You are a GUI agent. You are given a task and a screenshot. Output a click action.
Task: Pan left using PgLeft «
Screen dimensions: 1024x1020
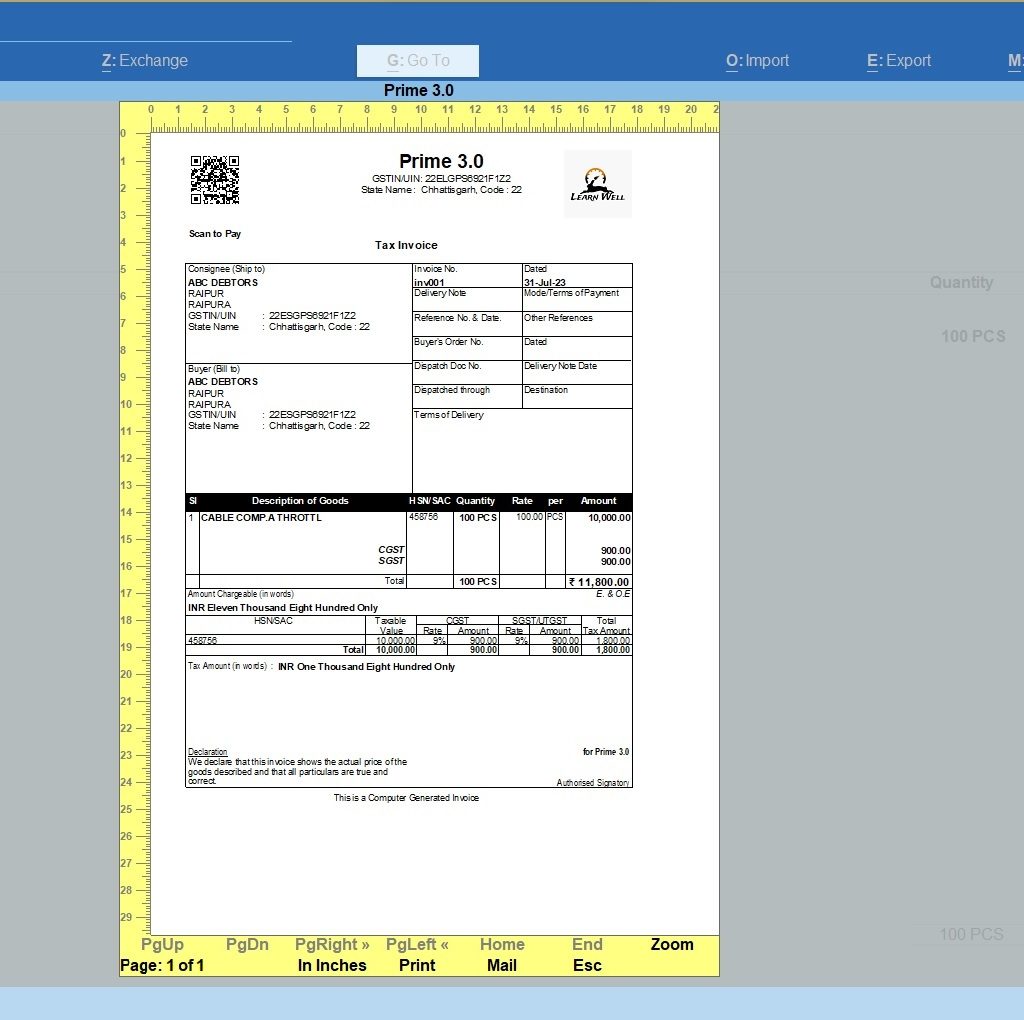(416, 944)
